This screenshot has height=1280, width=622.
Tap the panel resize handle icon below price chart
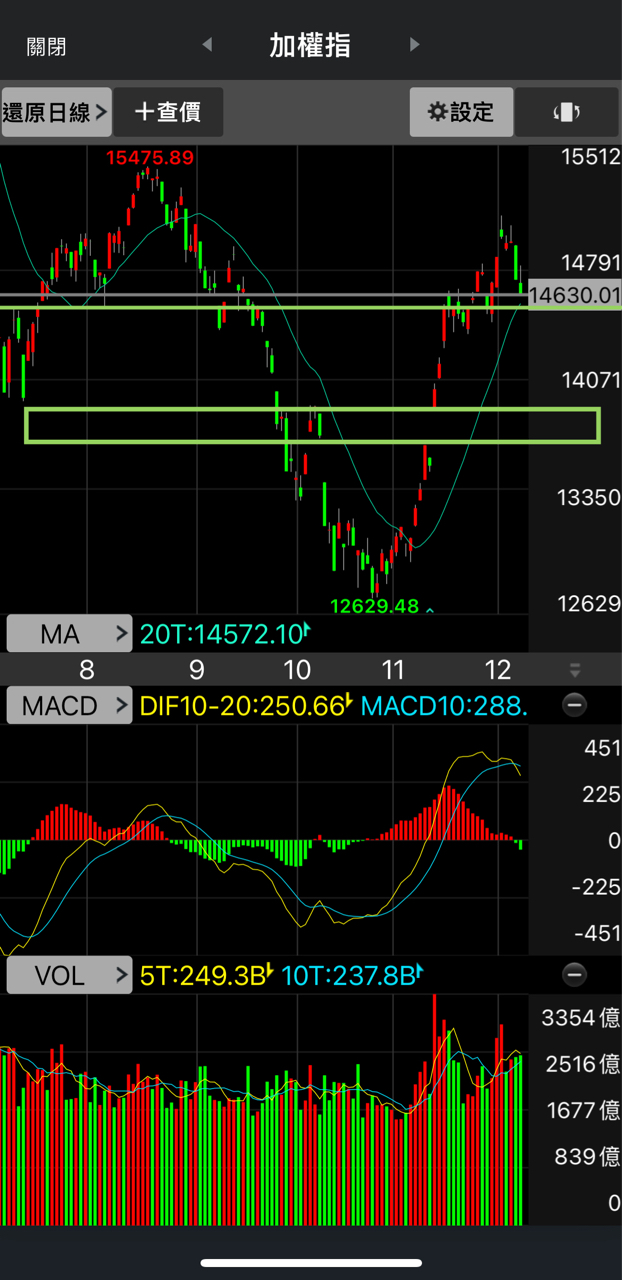(575, 670)
